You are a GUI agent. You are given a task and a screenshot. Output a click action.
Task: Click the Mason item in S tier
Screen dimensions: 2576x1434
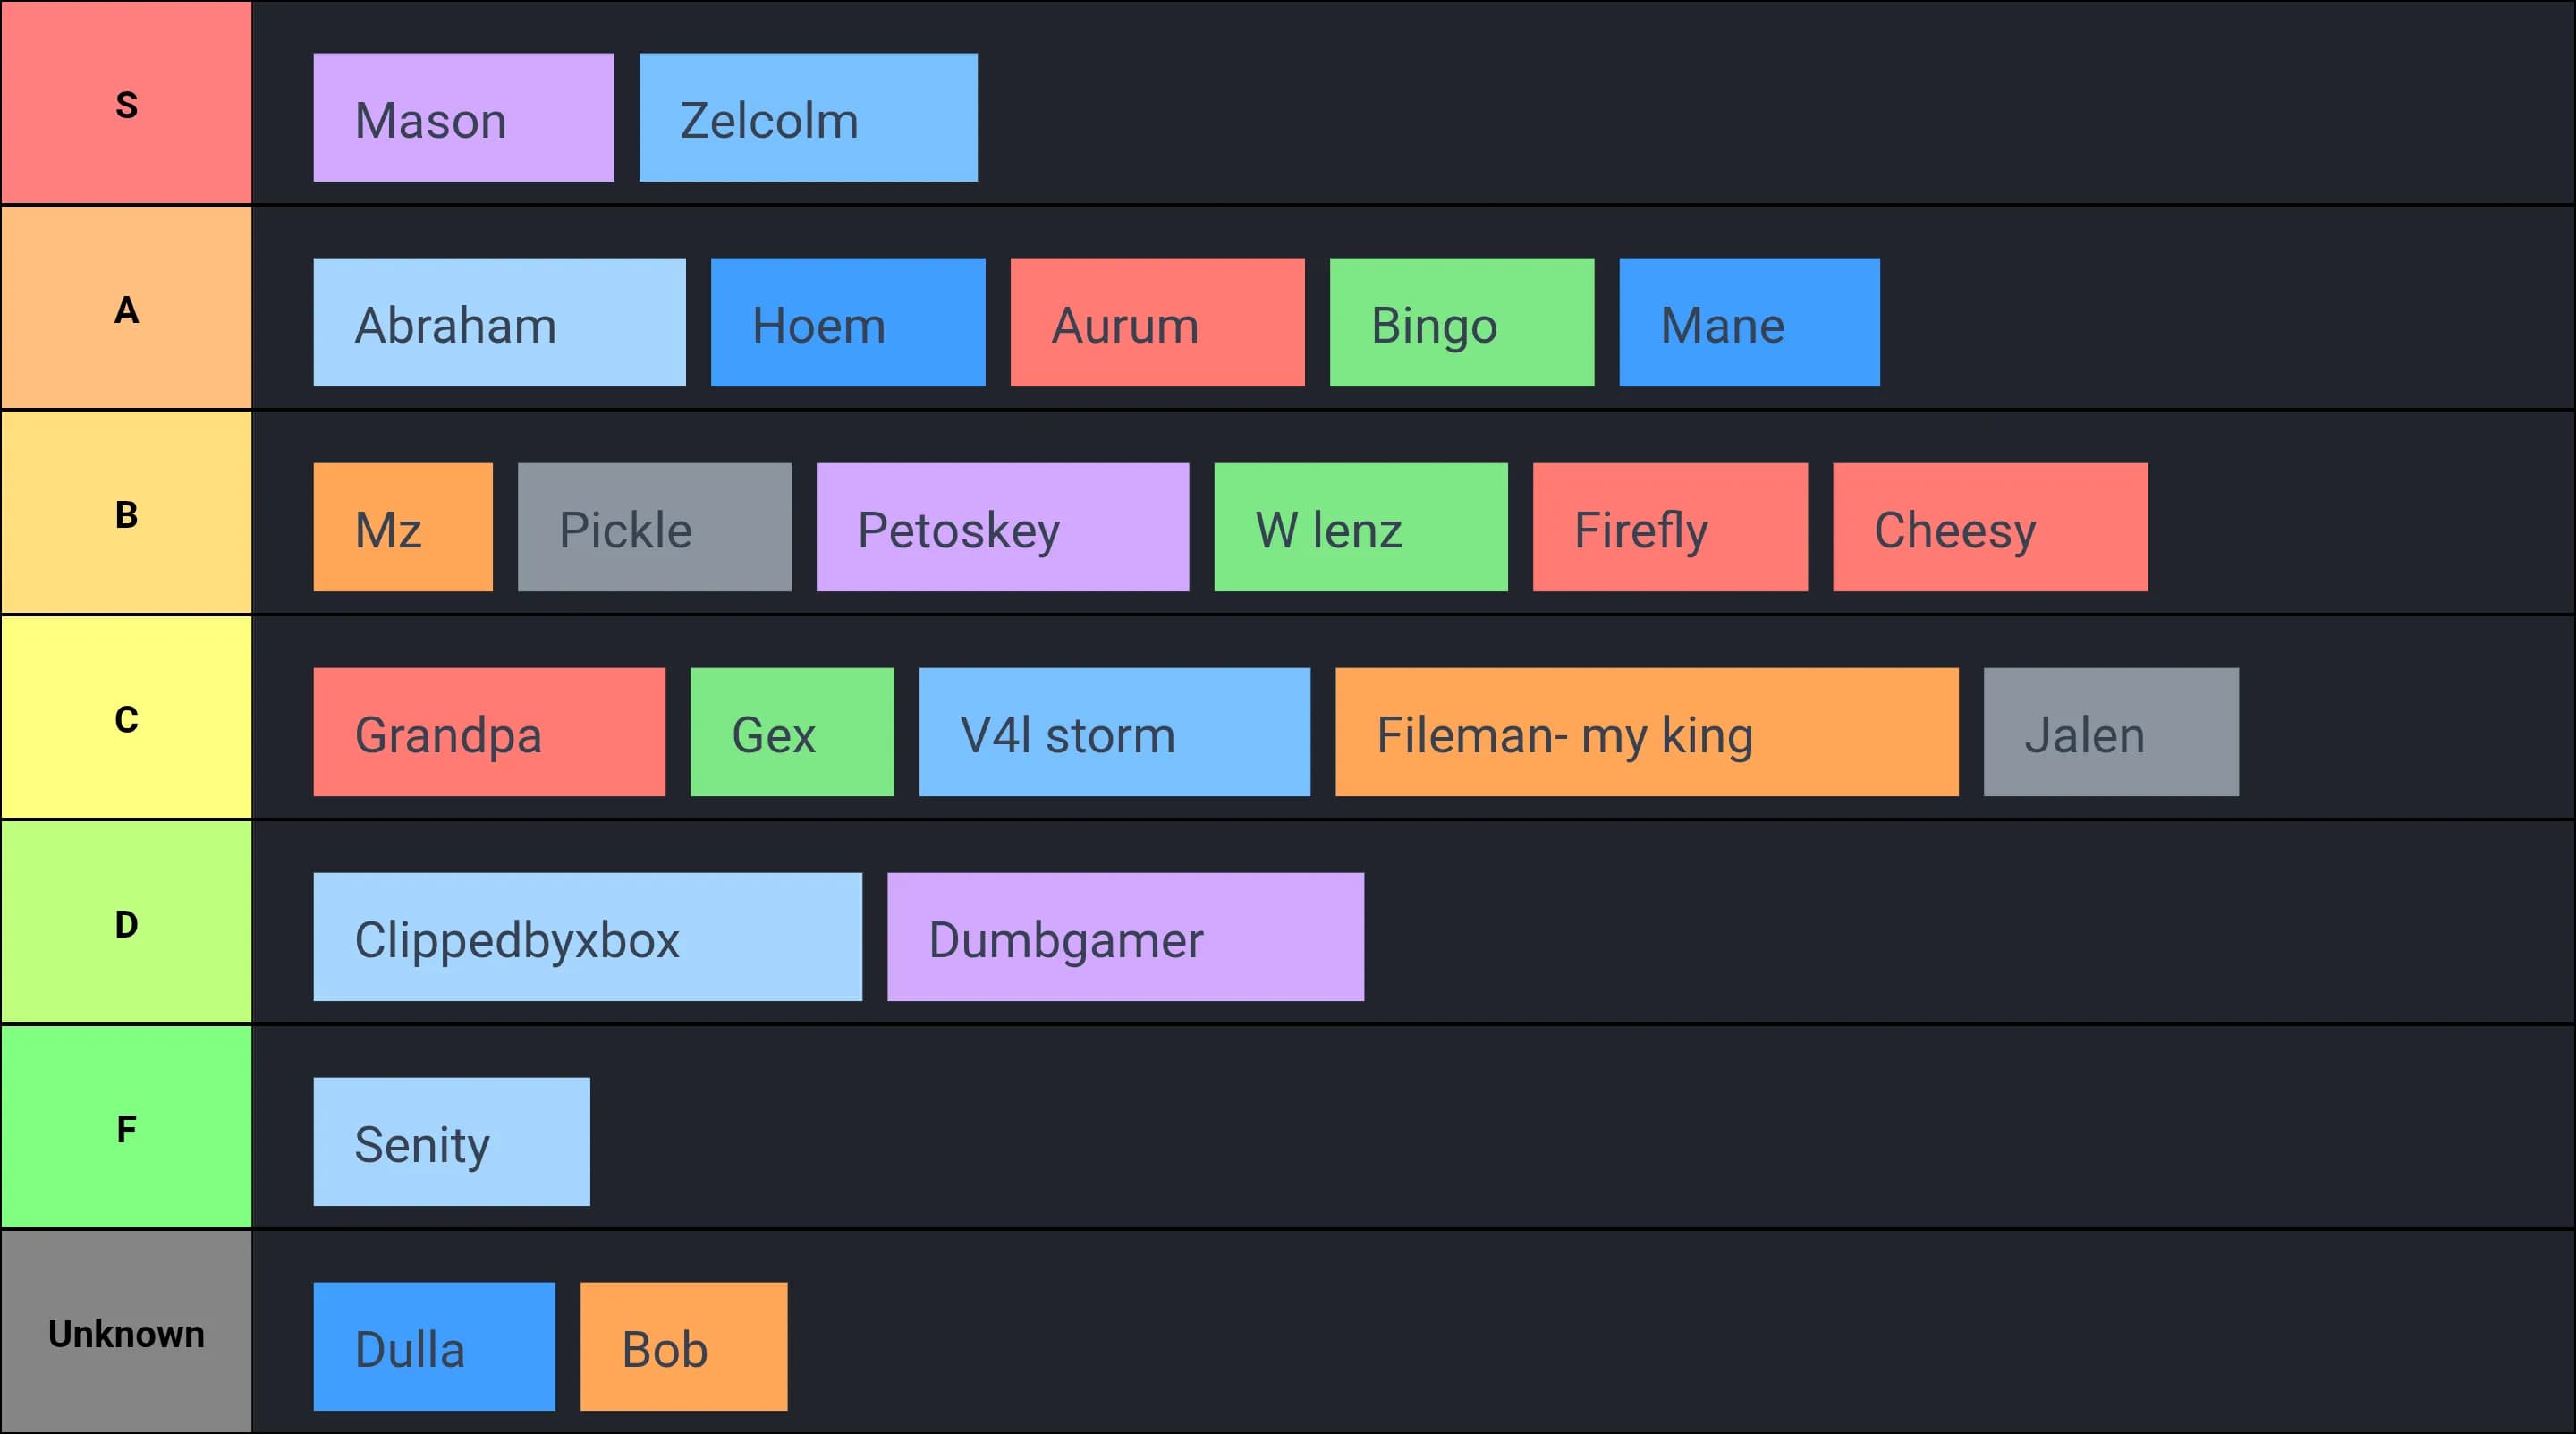click(x=463, y=118)
